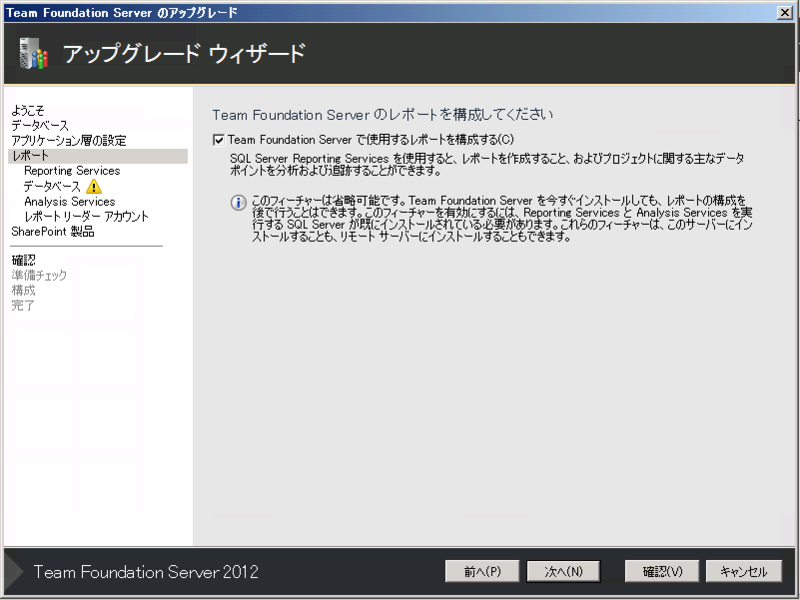800x600 pixels.
Task: Click the キャンセル button
Action: tap(743, 571)
